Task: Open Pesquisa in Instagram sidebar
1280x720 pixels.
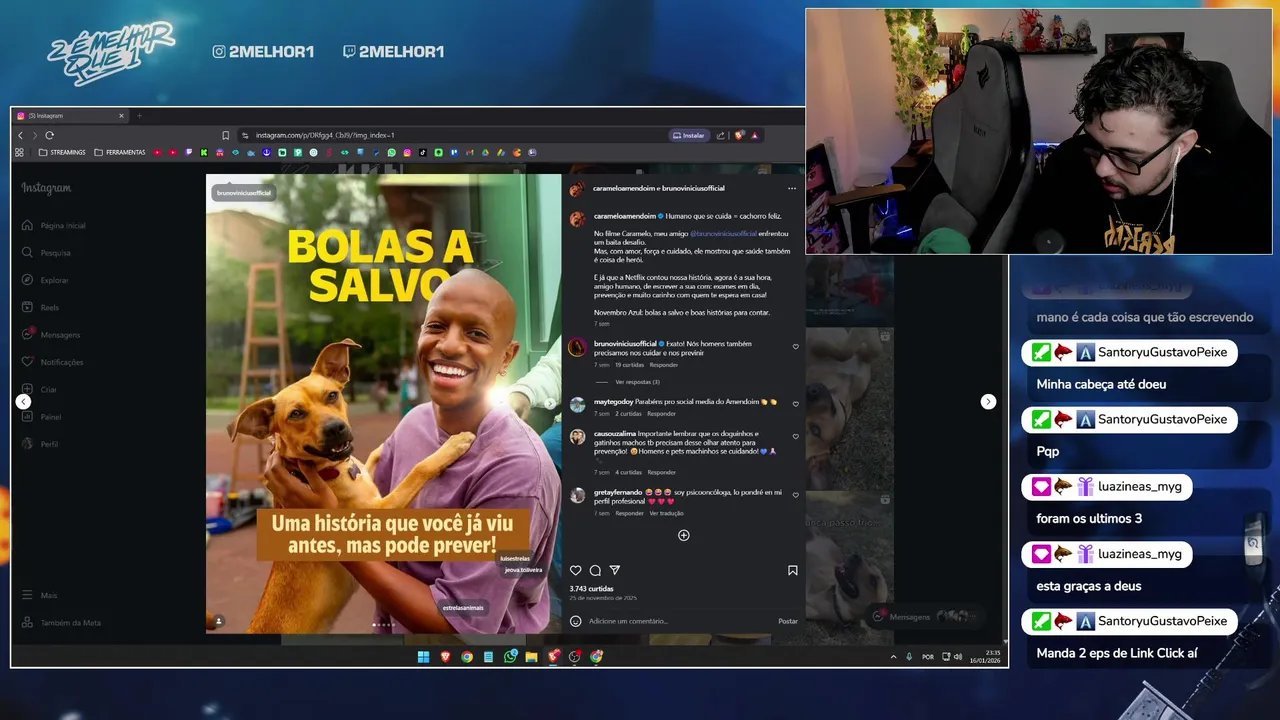Action: pos(46,253)
